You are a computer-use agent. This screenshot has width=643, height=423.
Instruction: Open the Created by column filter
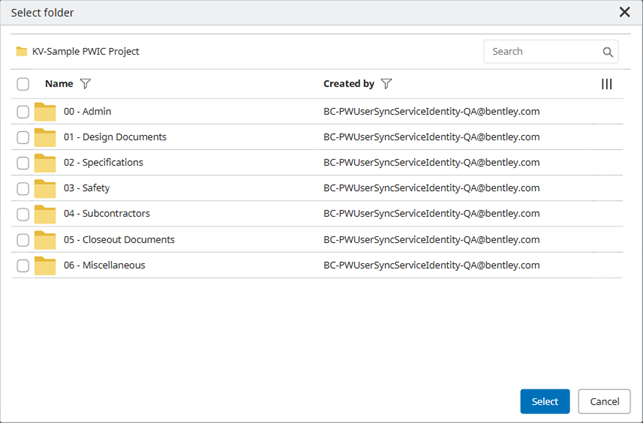(x=387, y=84)
